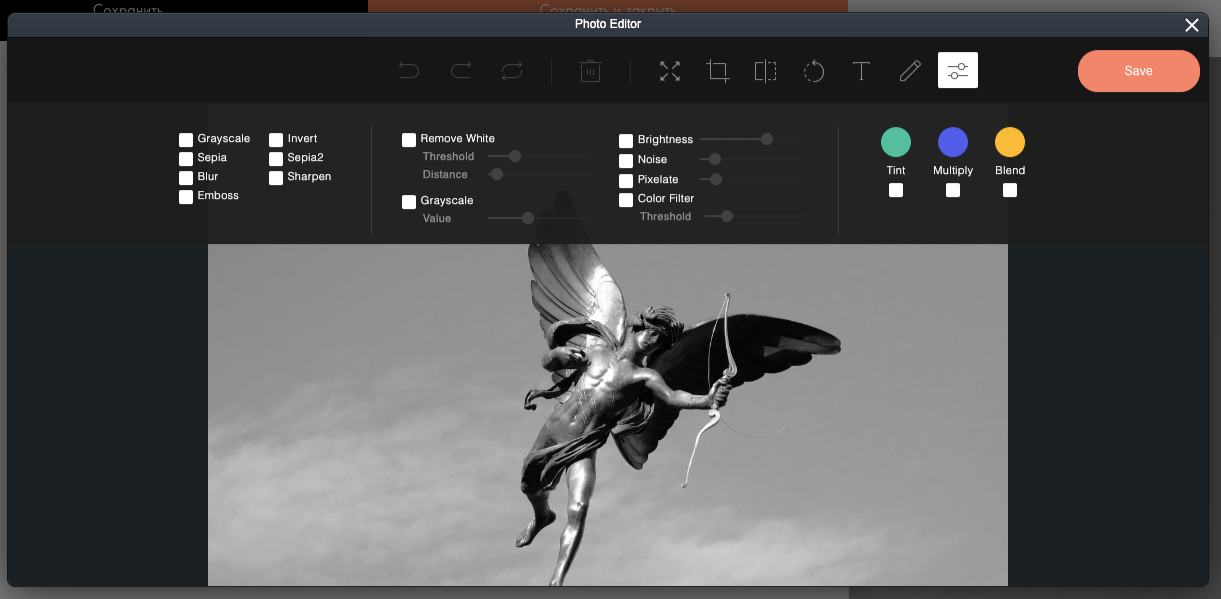Viewport: 1221px width, 599px height.
Task: Click the Pixelate slider
Action: click(x=750, y=179)
